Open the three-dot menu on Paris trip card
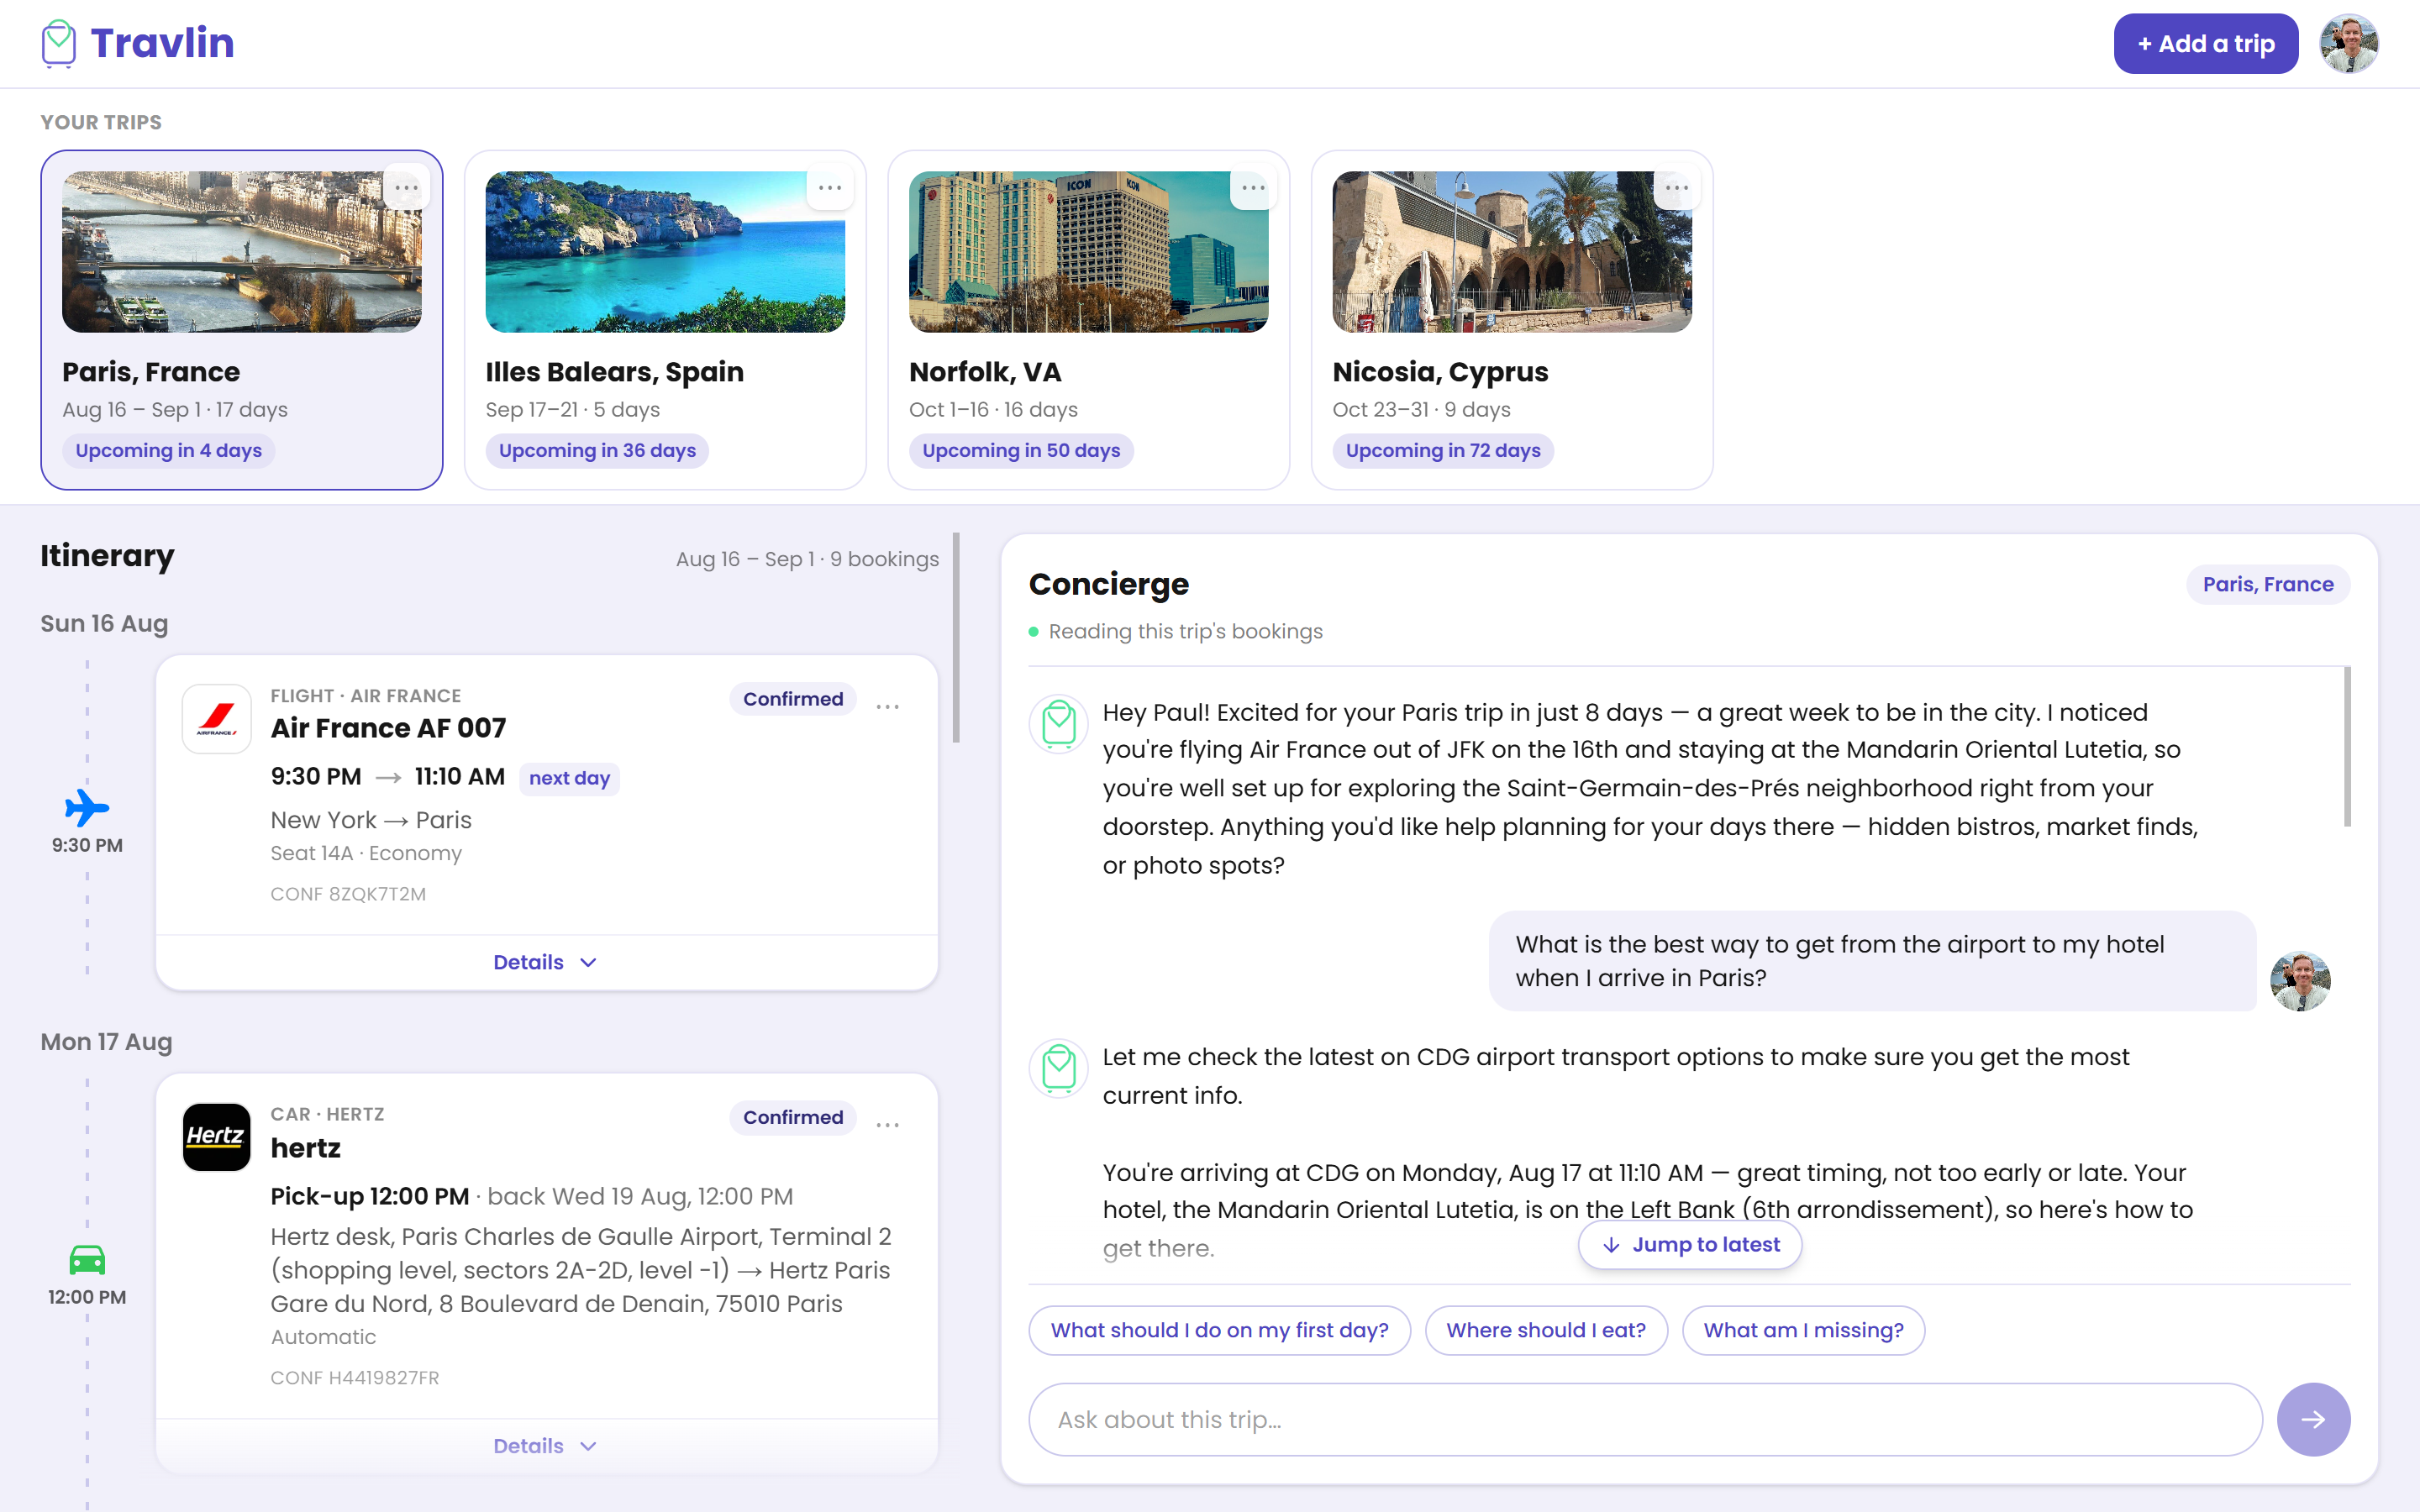 click(x=406, y=188)
